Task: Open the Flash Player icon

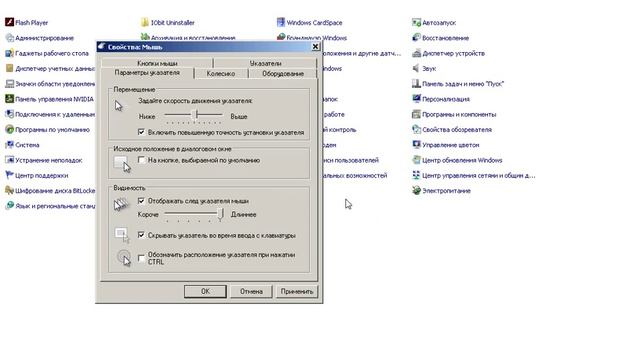Action: 9,22
